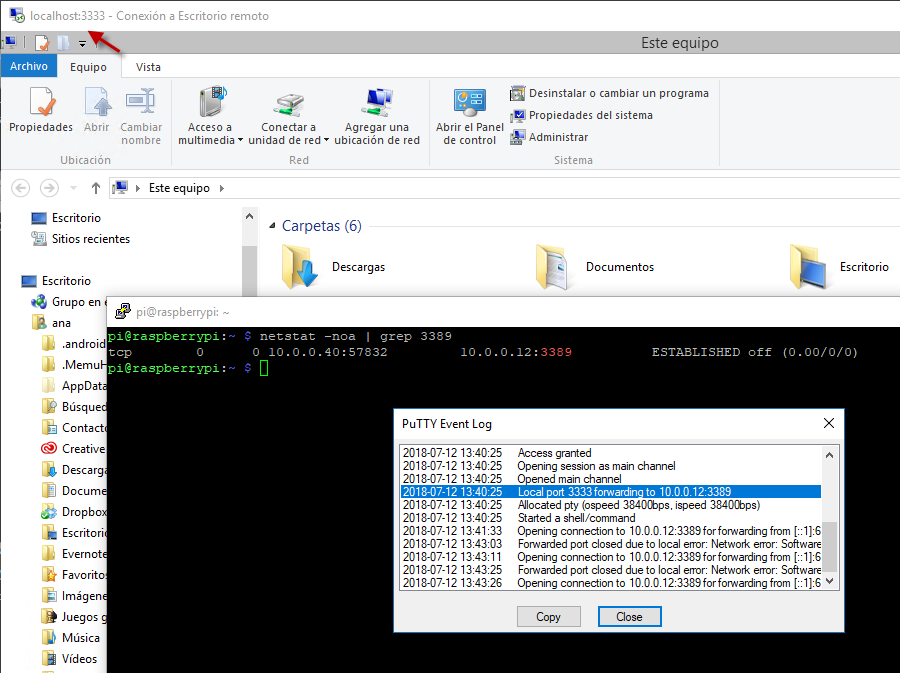Screen dimensions: 900x673
Task: Click event log scroll down arrow
Action: 829,581
